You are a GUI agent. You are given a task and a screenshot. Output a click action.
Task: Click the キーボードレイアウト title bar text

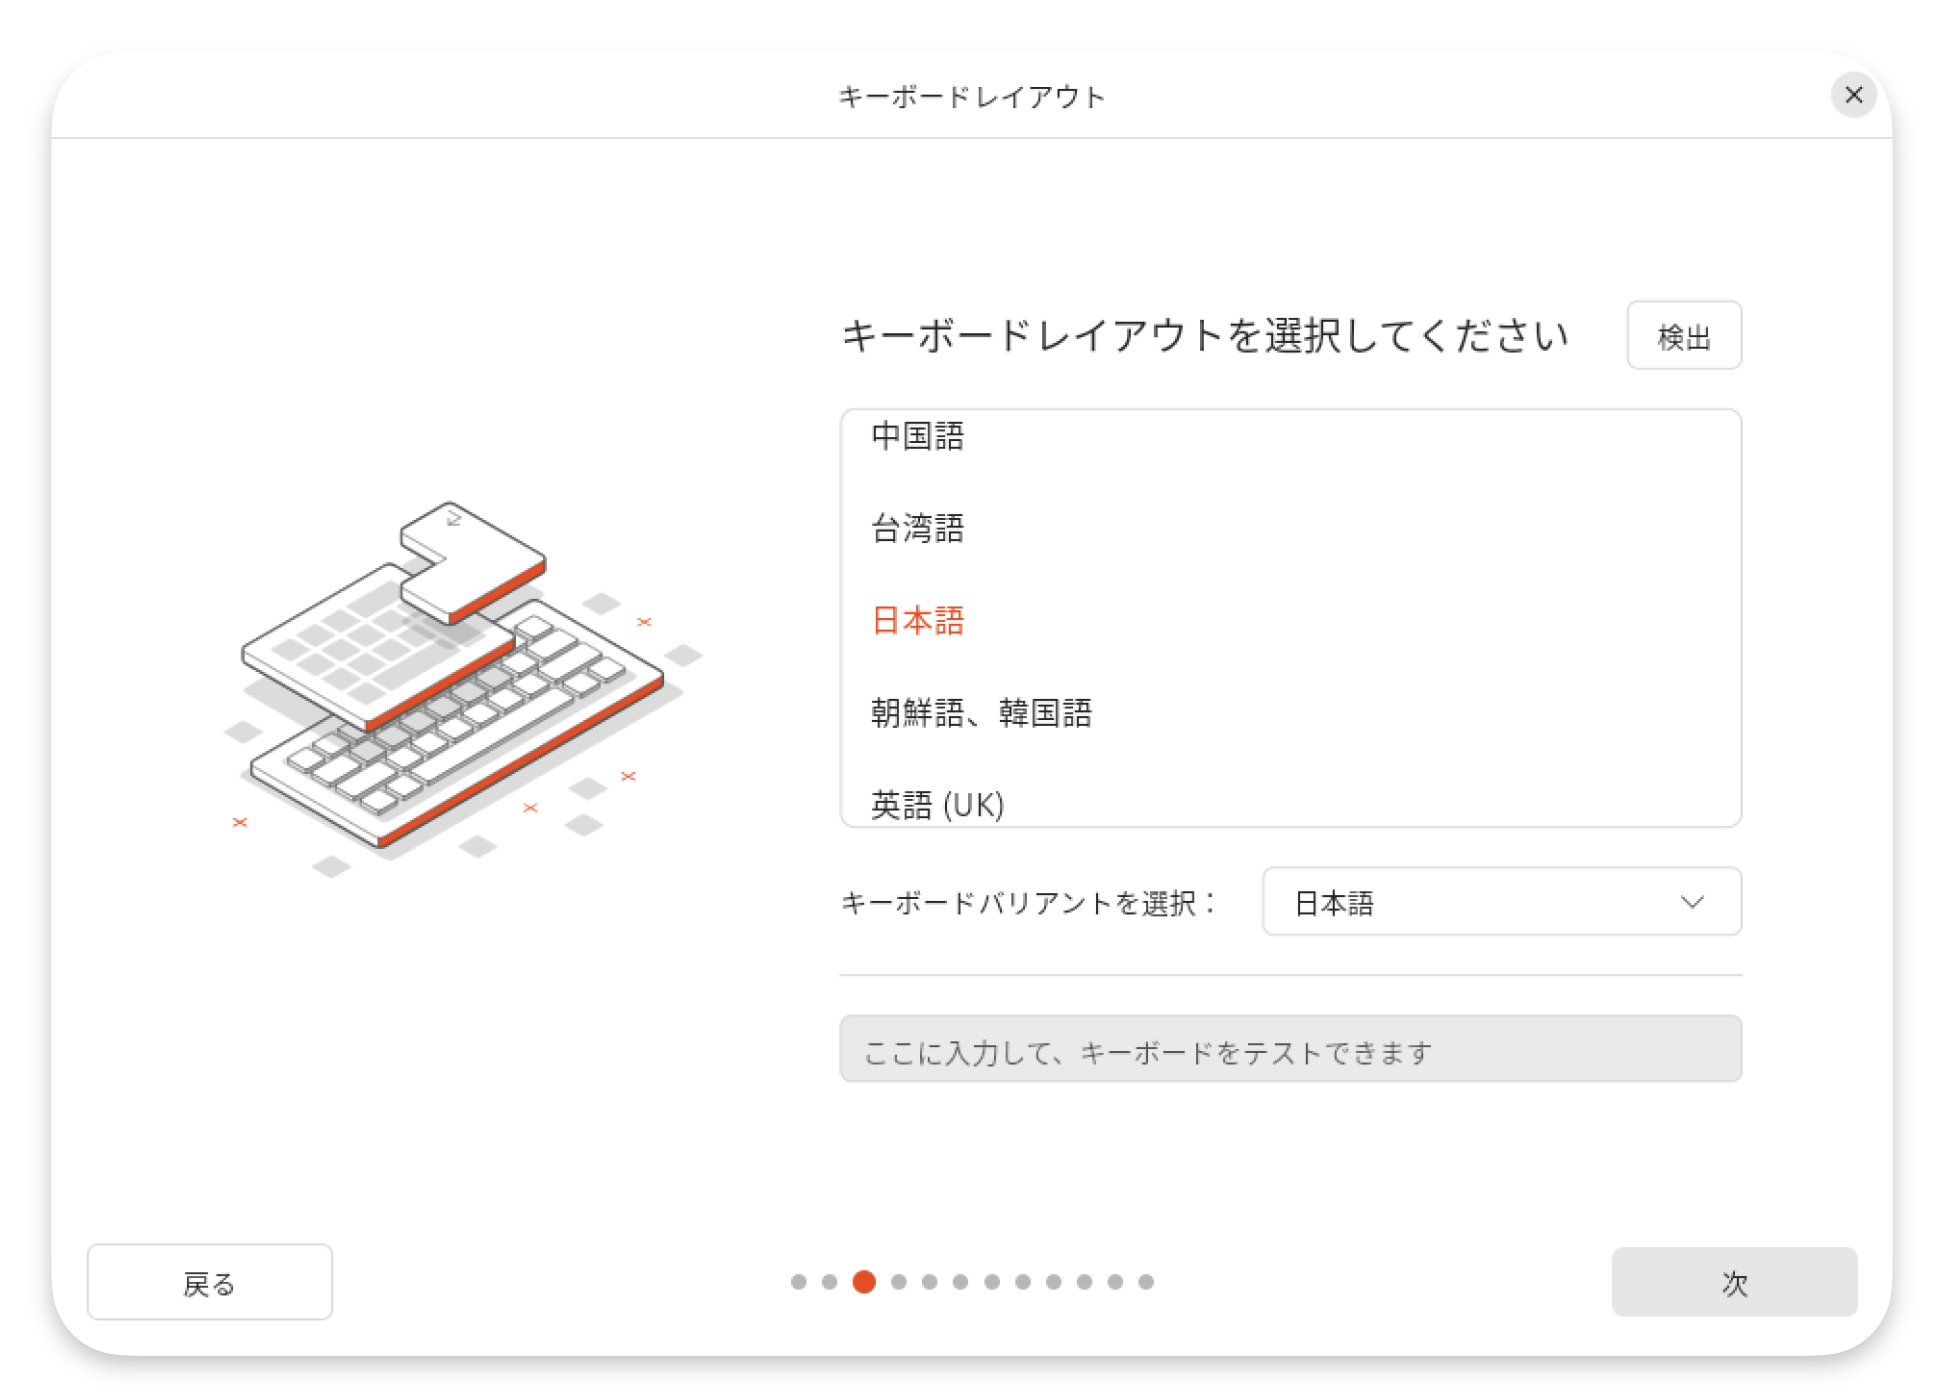tap(971, 97)
